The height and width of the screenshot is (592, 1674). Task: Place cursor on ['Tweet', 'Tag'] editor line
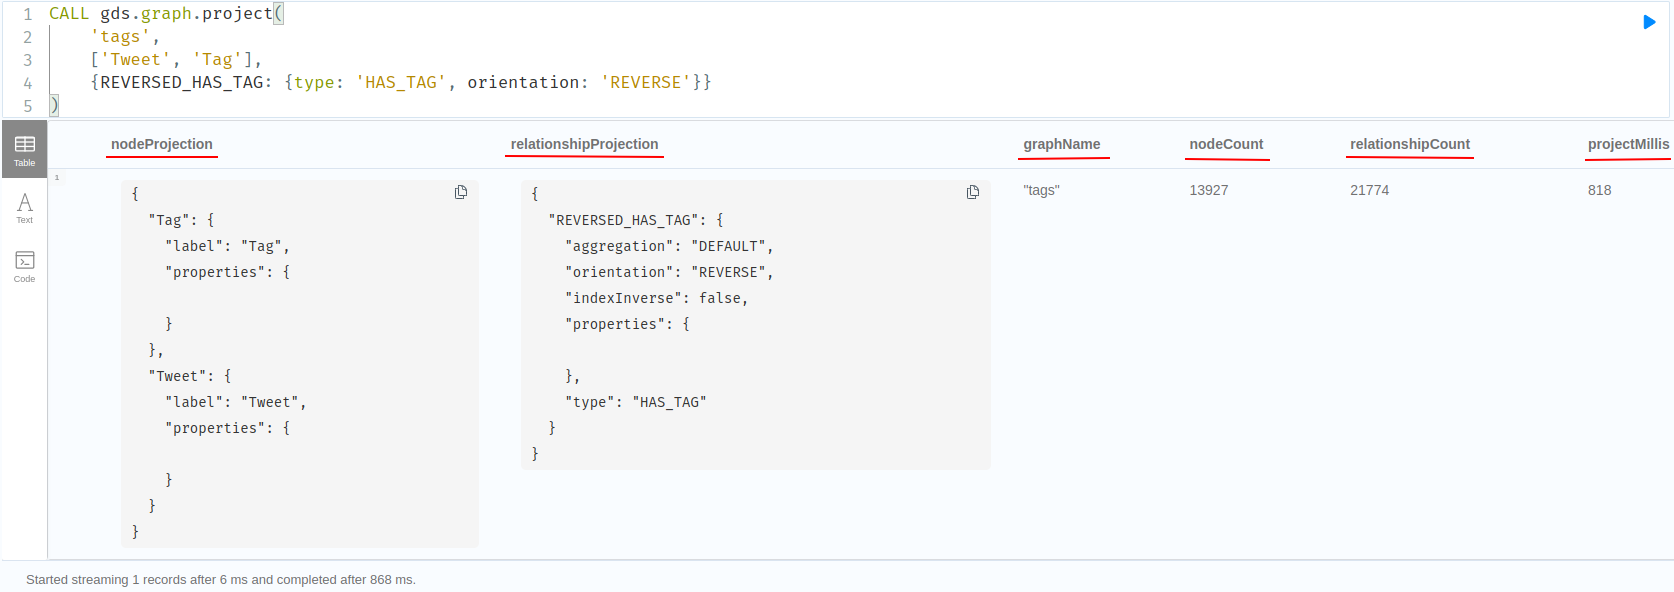coord(176,60)
